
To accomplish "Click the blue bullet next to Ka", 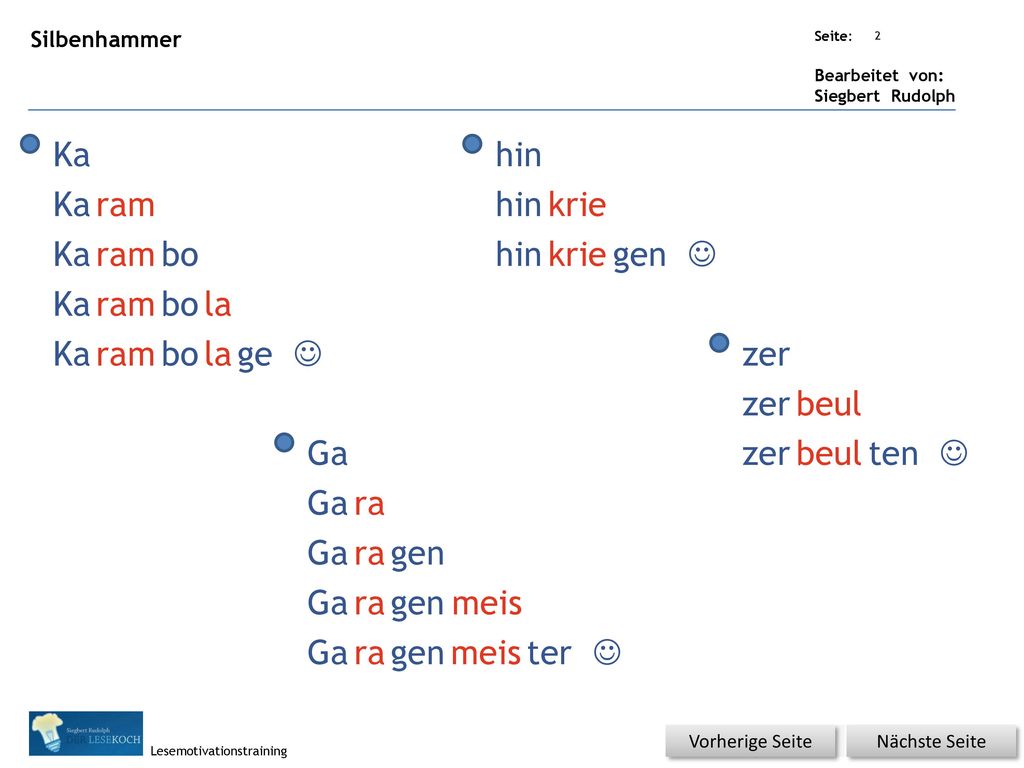I will point(30,144).
